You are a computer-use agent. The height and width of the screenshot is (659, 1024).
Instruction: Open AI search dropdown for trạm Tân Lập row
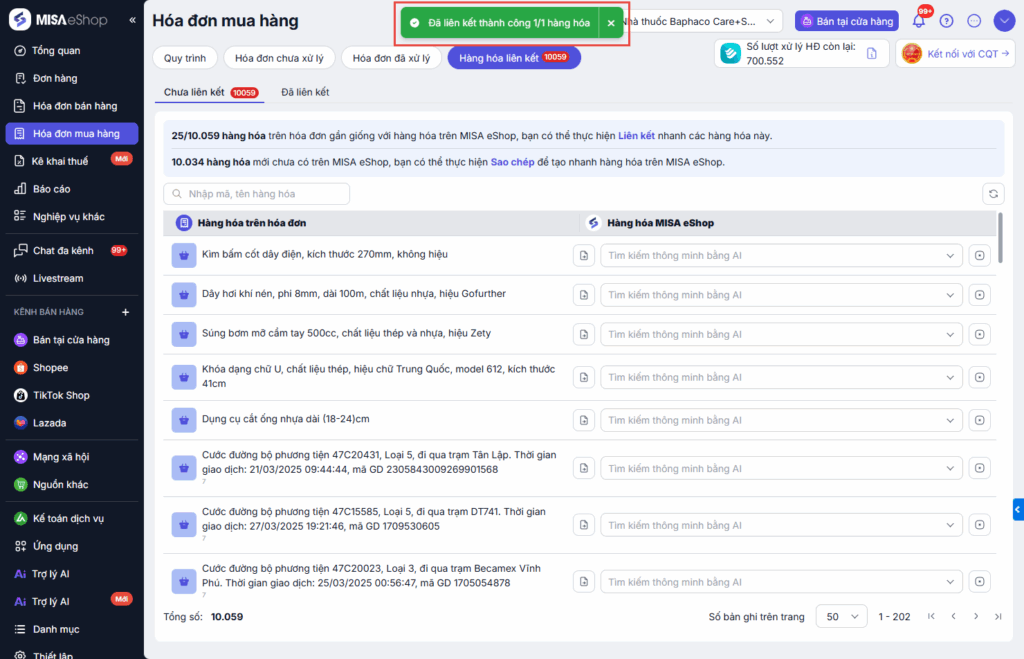point(781,468)
